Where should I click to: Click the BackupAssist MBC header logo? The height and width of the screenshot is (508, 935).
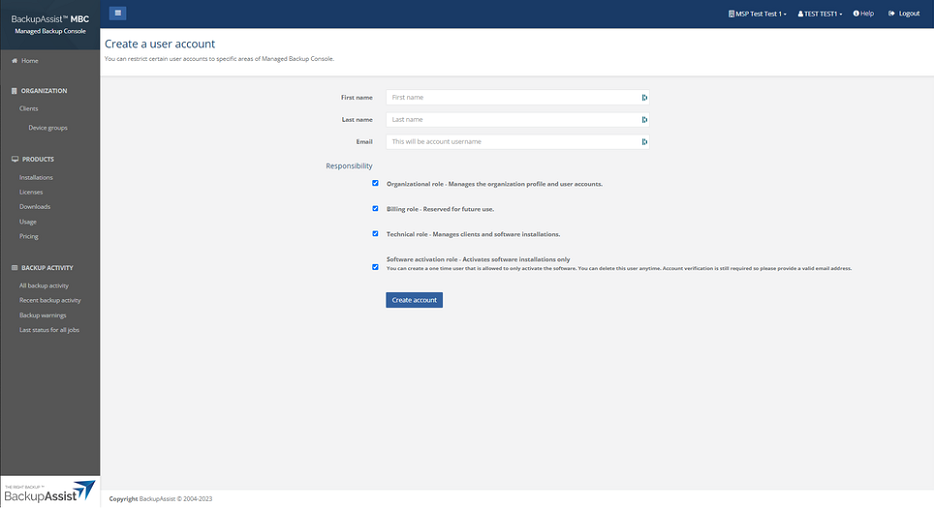tap(50, 24)
